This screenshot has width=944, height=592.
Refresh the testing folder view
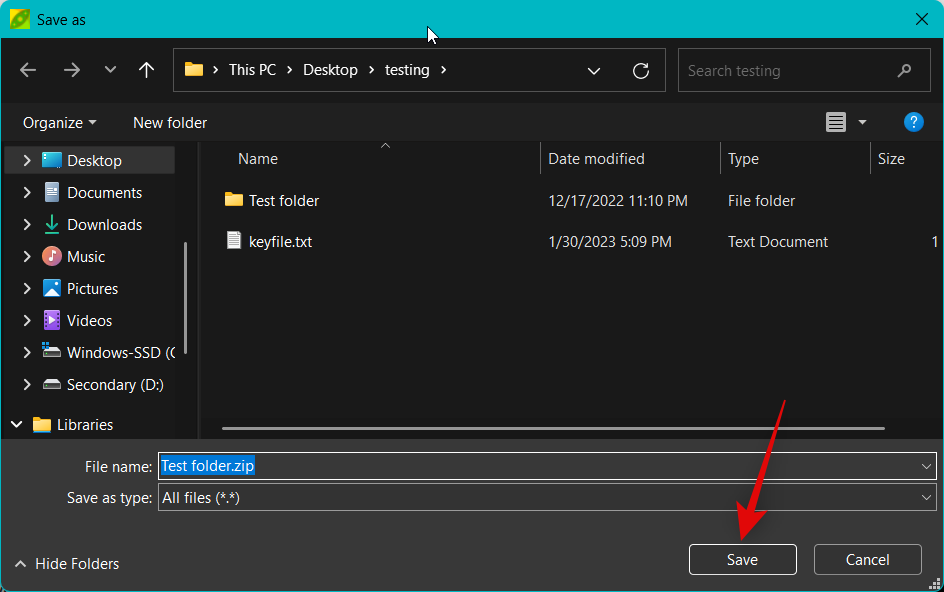point(641,71)
